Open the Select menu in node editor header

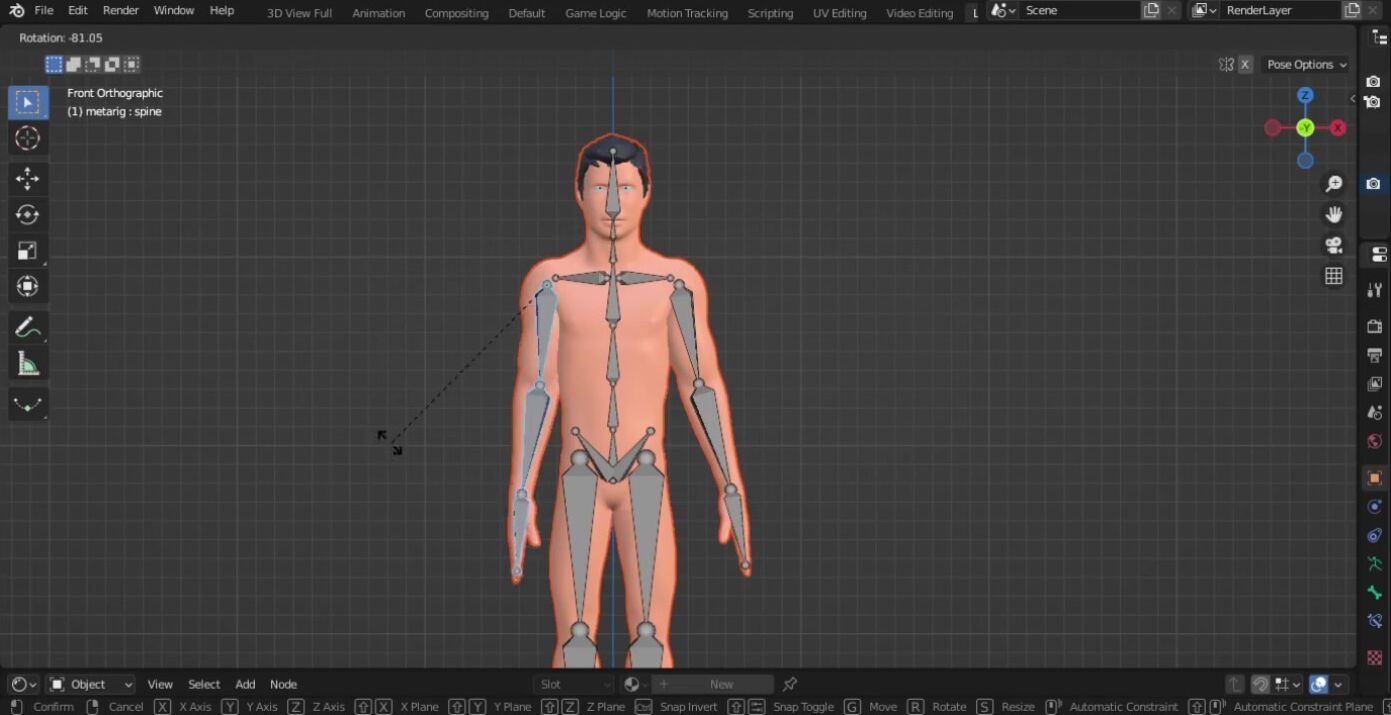(204, 684)
